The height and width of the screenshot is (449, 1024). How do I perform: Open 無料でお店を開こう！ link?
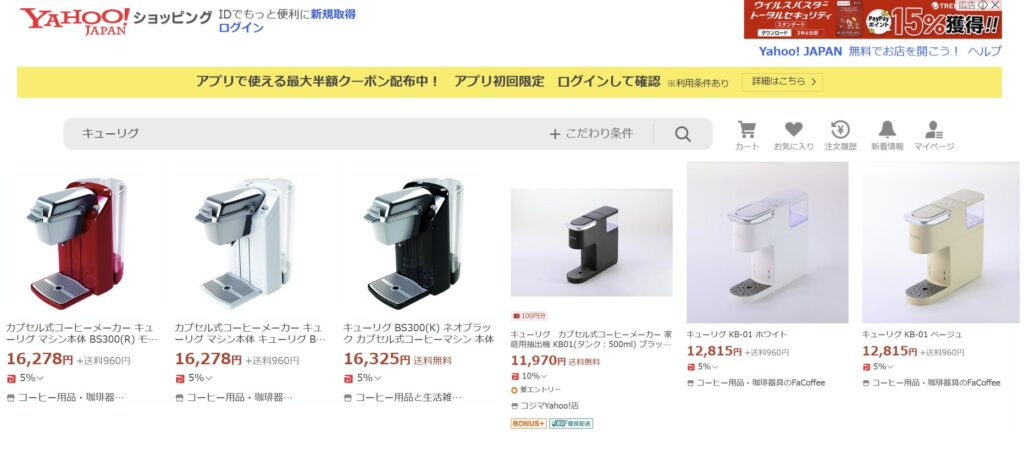coord(904,52)
